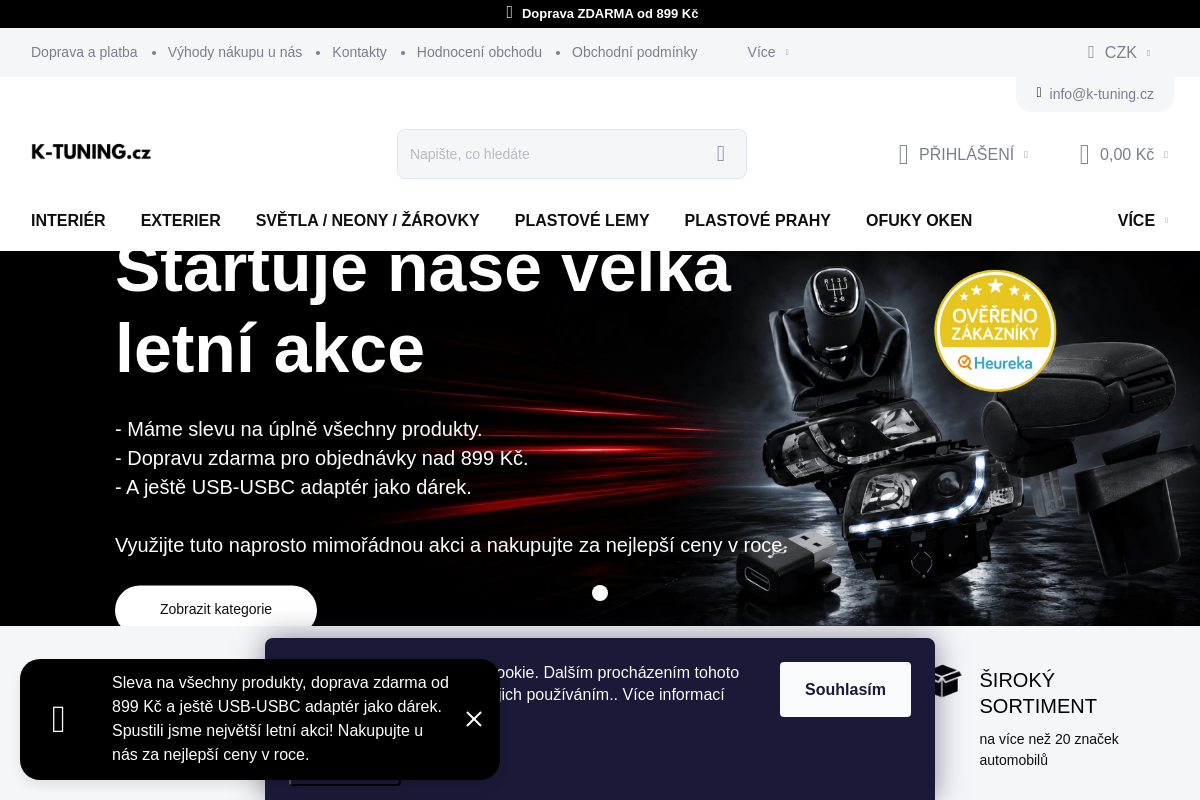Open the INTERIÉR category
This screenshot has width=1200, height=800.
68,220
